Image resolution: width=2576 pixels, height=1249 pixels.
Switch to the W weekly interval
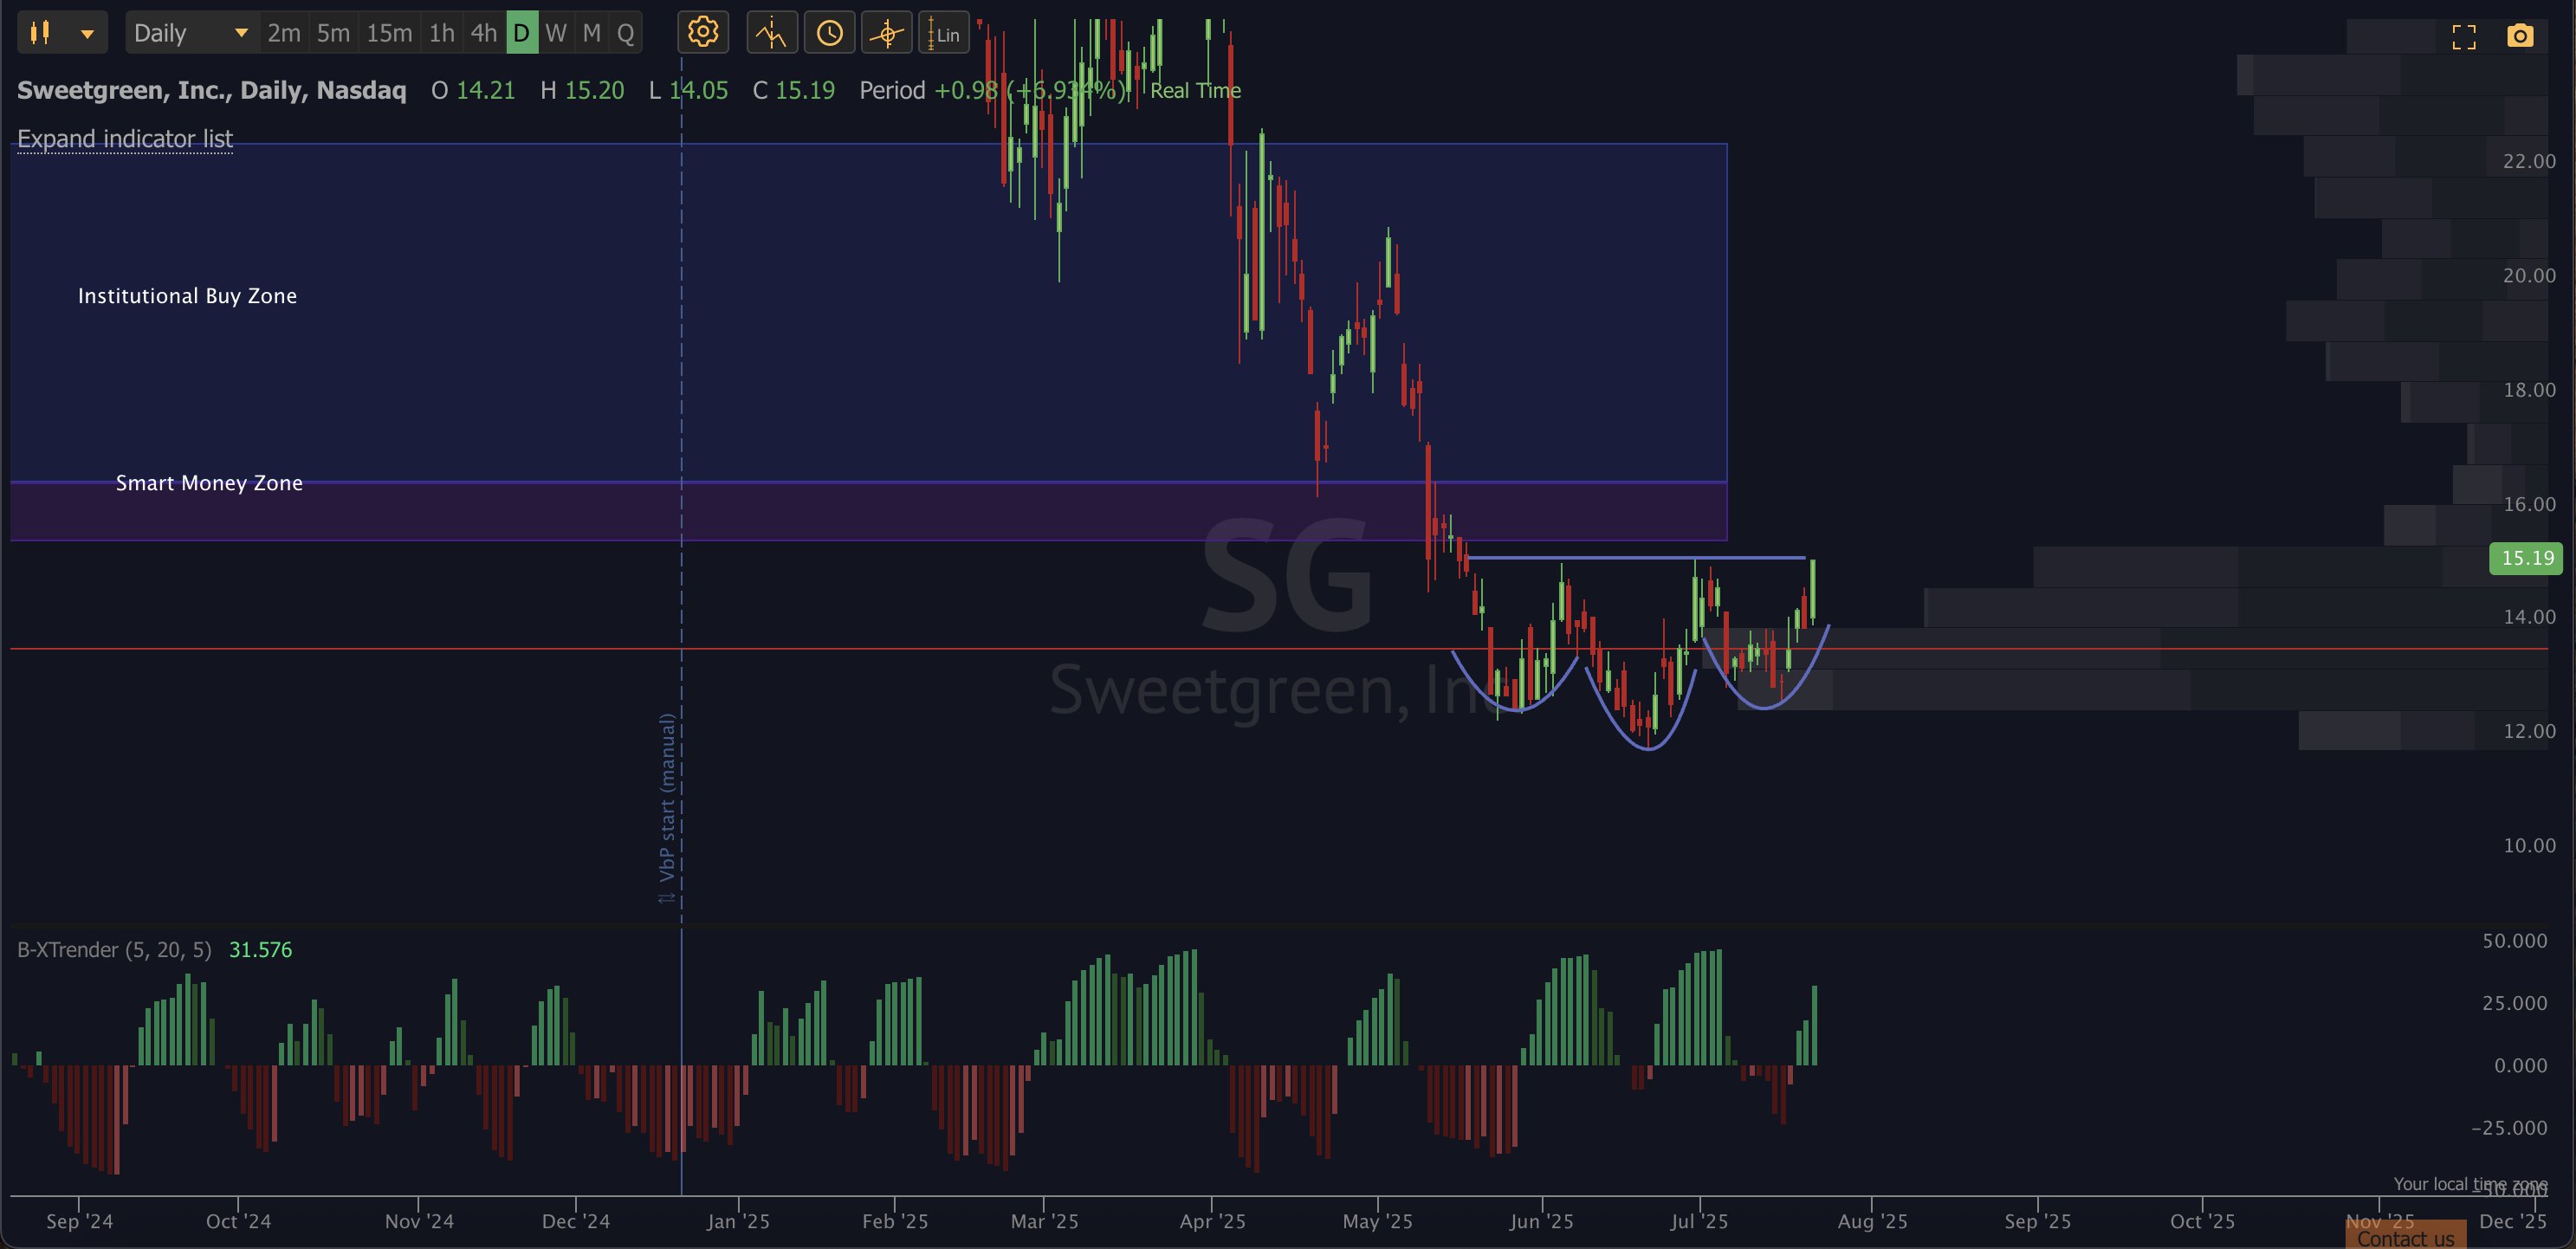click(x=556, y=33)
